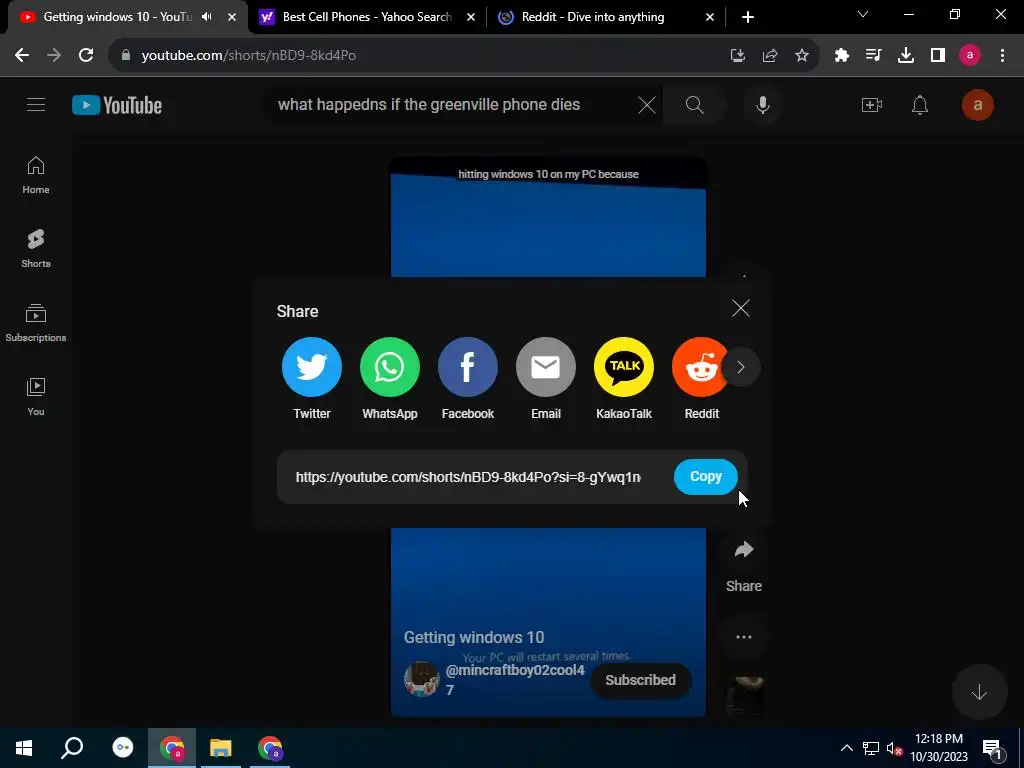Go to YouTube home via logo
1024x768 pixels.
click(x=117, y=105)
